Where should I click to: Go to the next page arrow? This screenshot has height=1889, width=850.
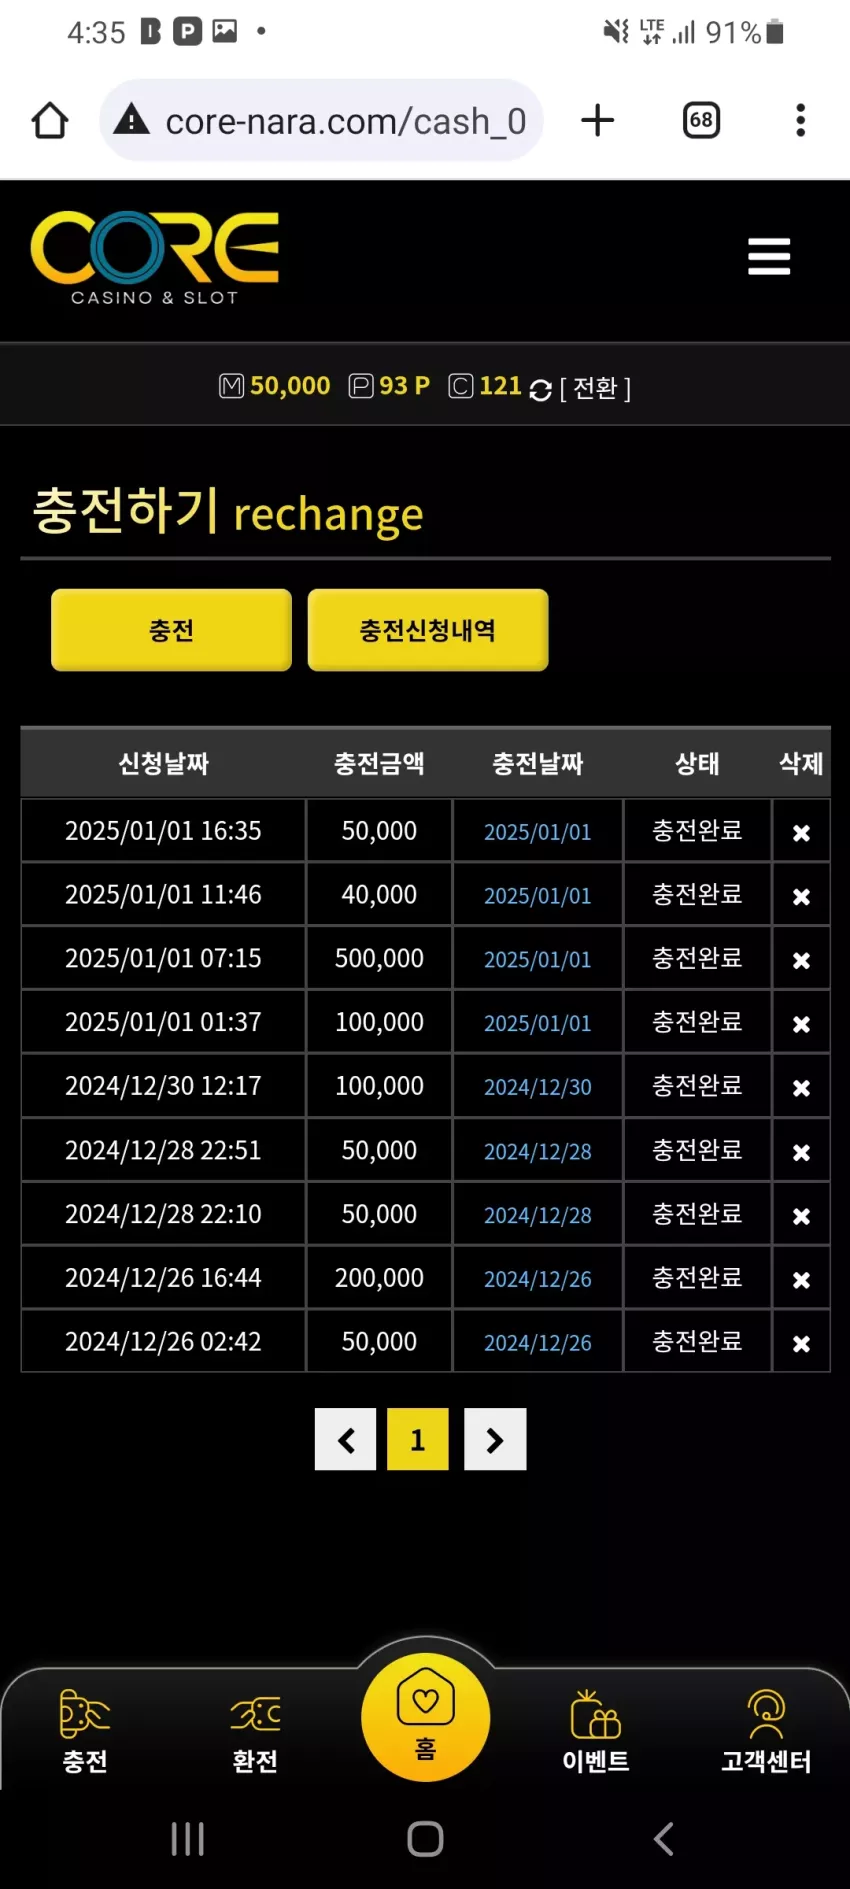pos(495,1440)
